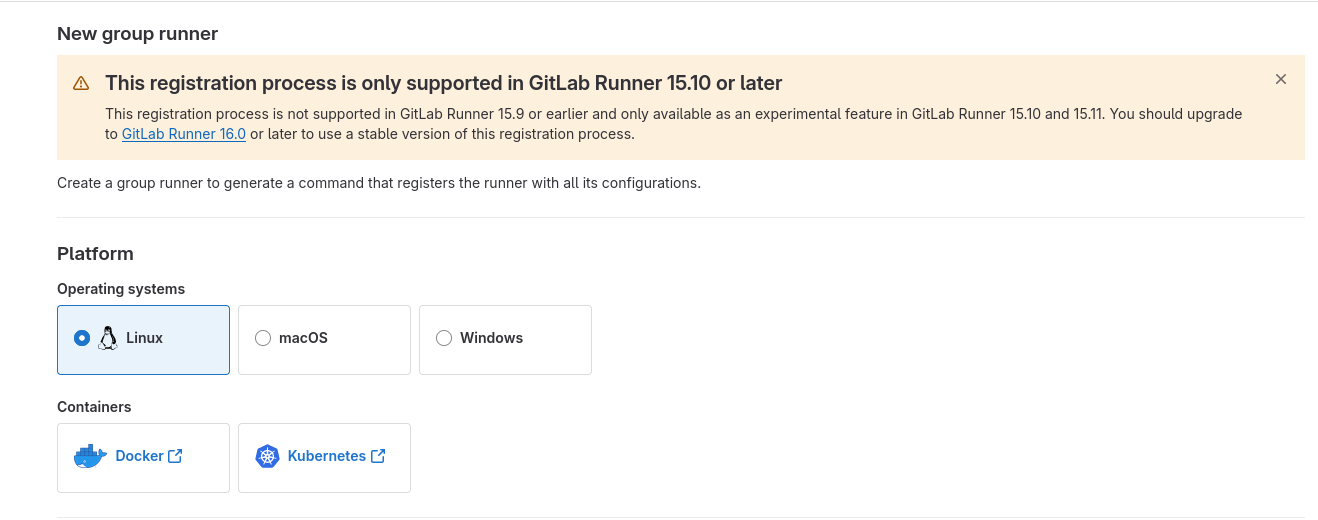
Task: Click the 'New group runner' page heading
Action: (x=137, y=34)
